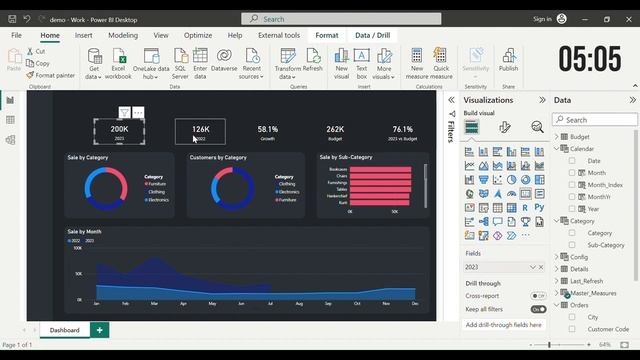Toggle the Cross-report drill through switch
The image size is (640, 360).
pyautogui.click(x=538, y=296)
